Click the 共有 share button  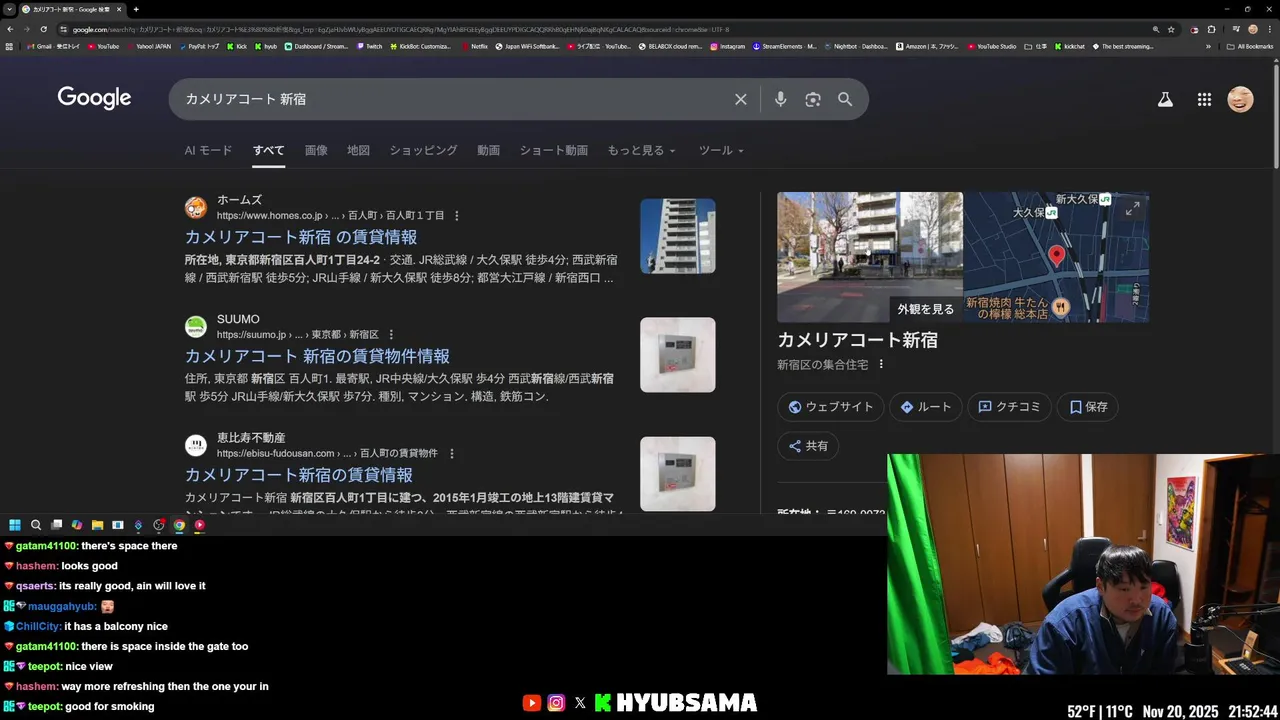(x=808, y=446)
